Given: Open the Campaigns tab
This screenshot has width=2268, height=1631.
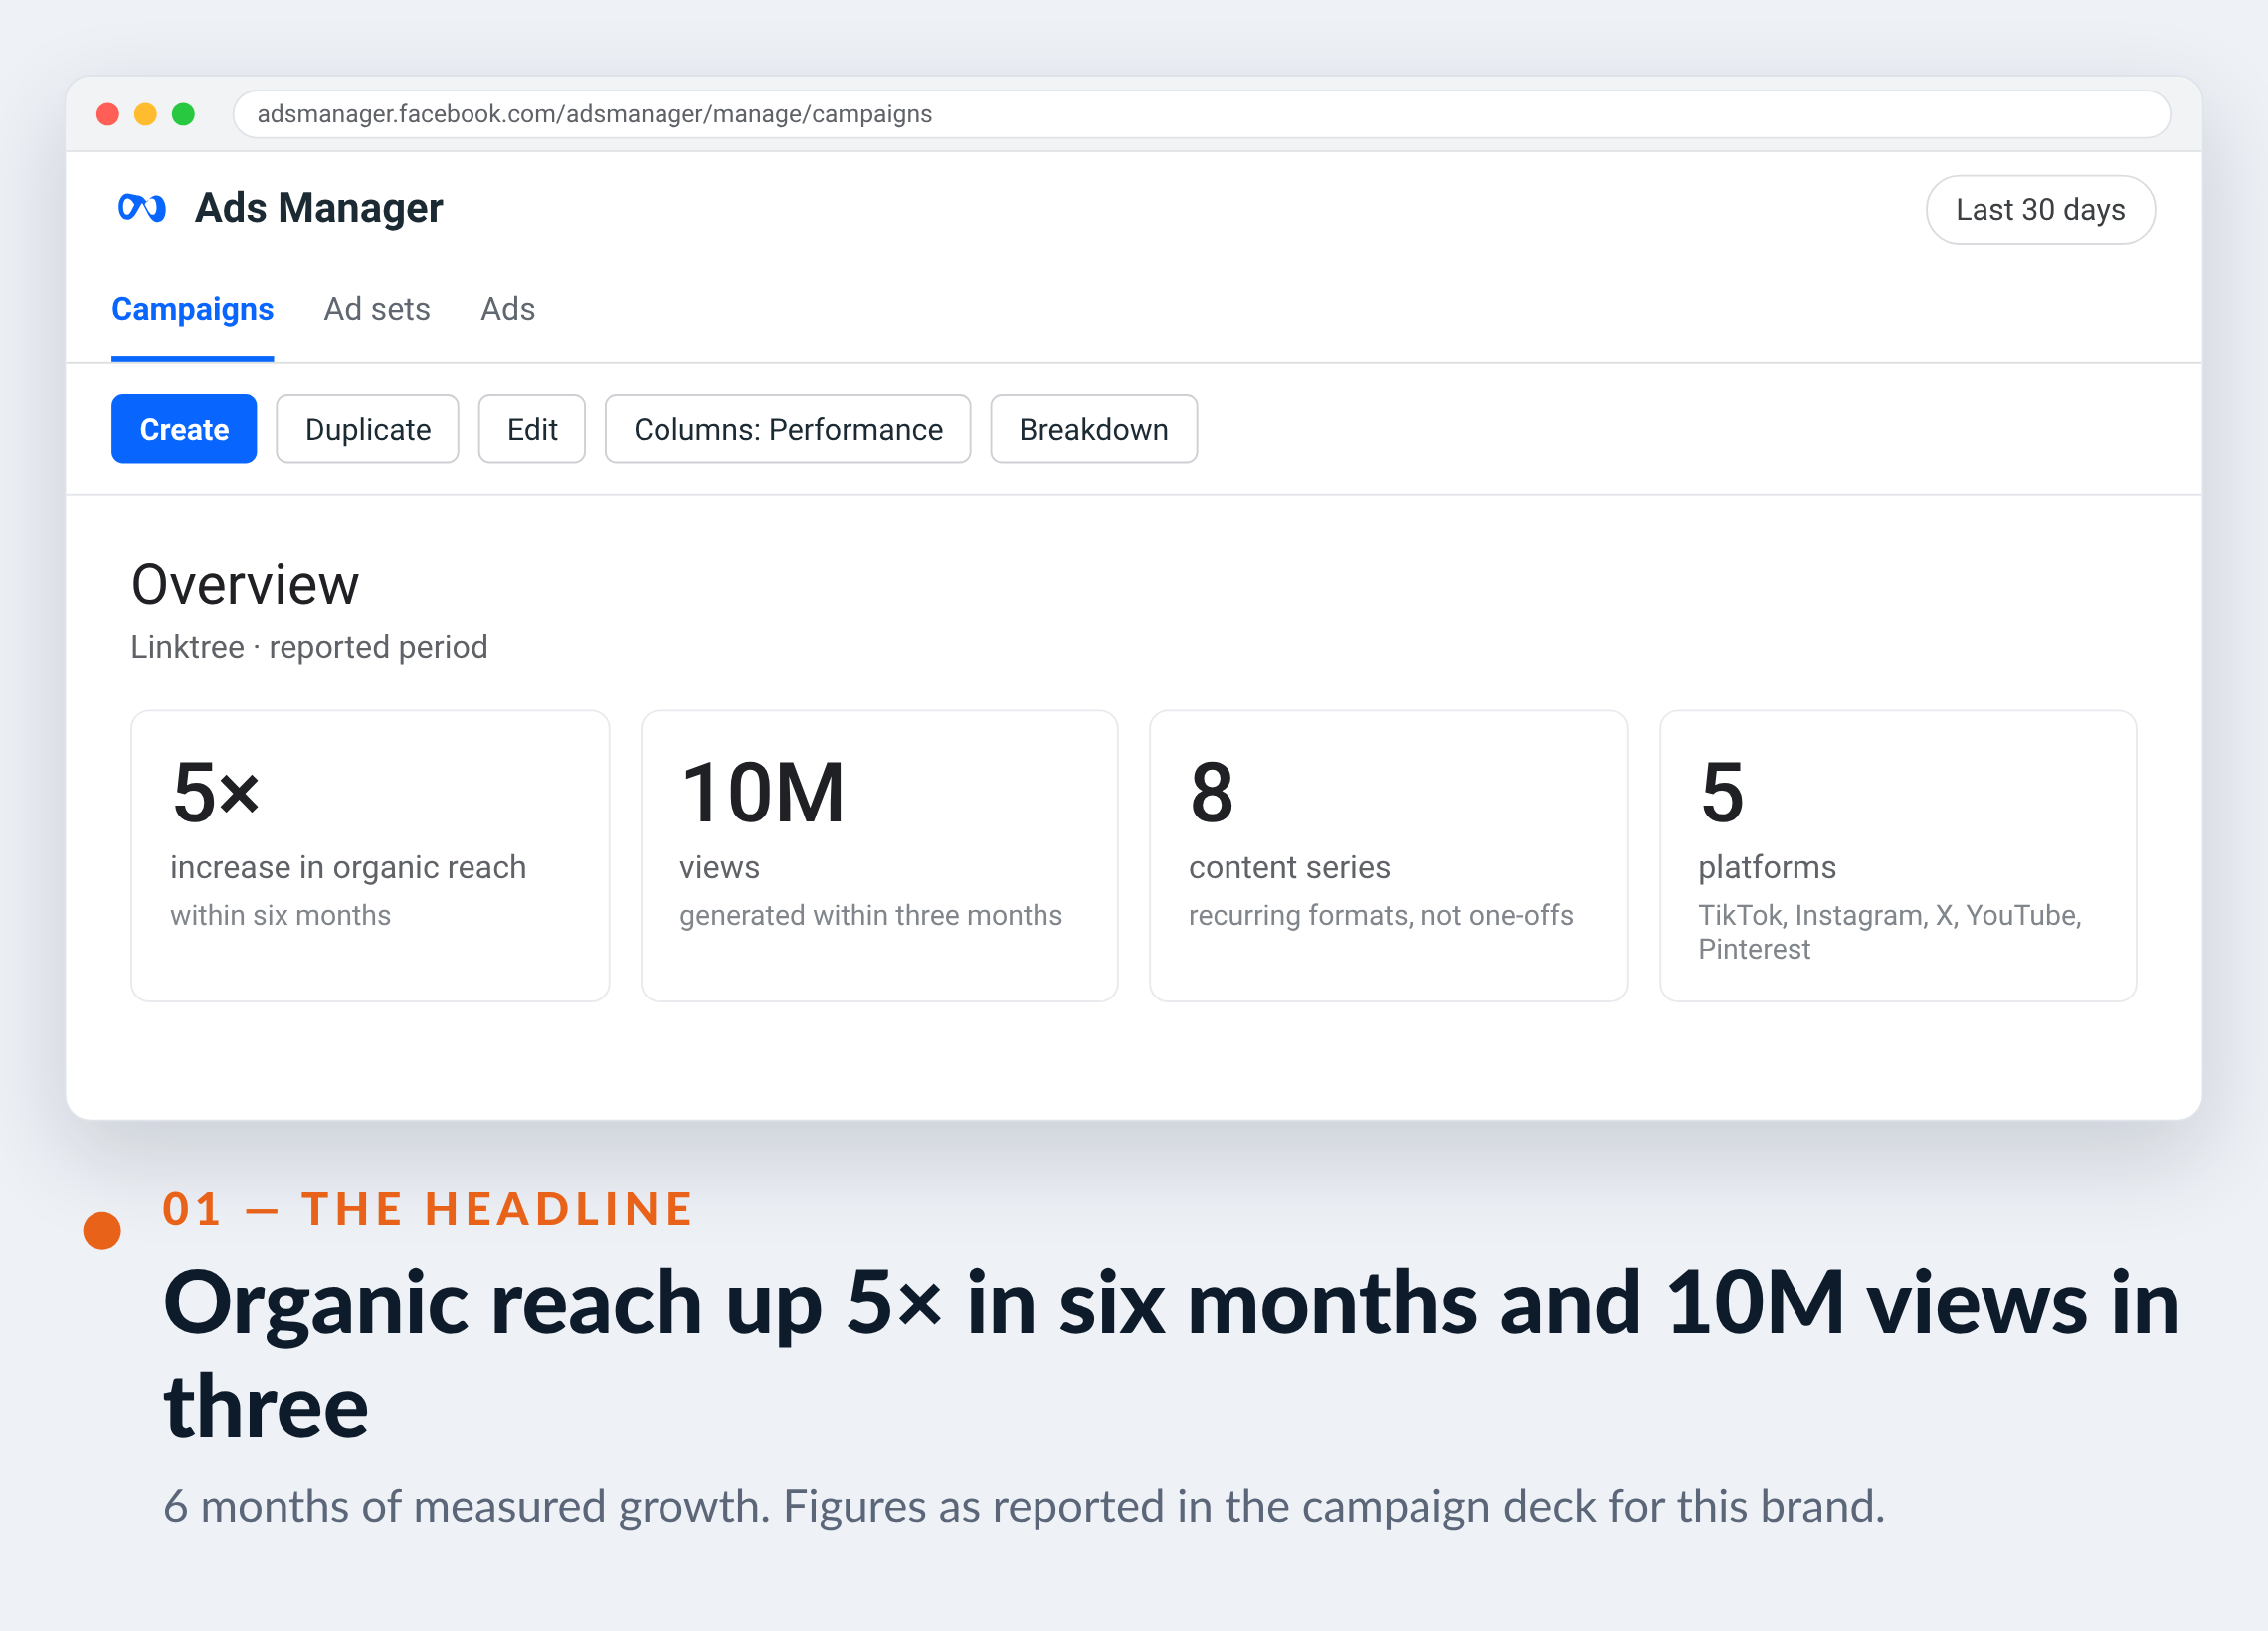Looking at the screenshot, I should point(192,310).
